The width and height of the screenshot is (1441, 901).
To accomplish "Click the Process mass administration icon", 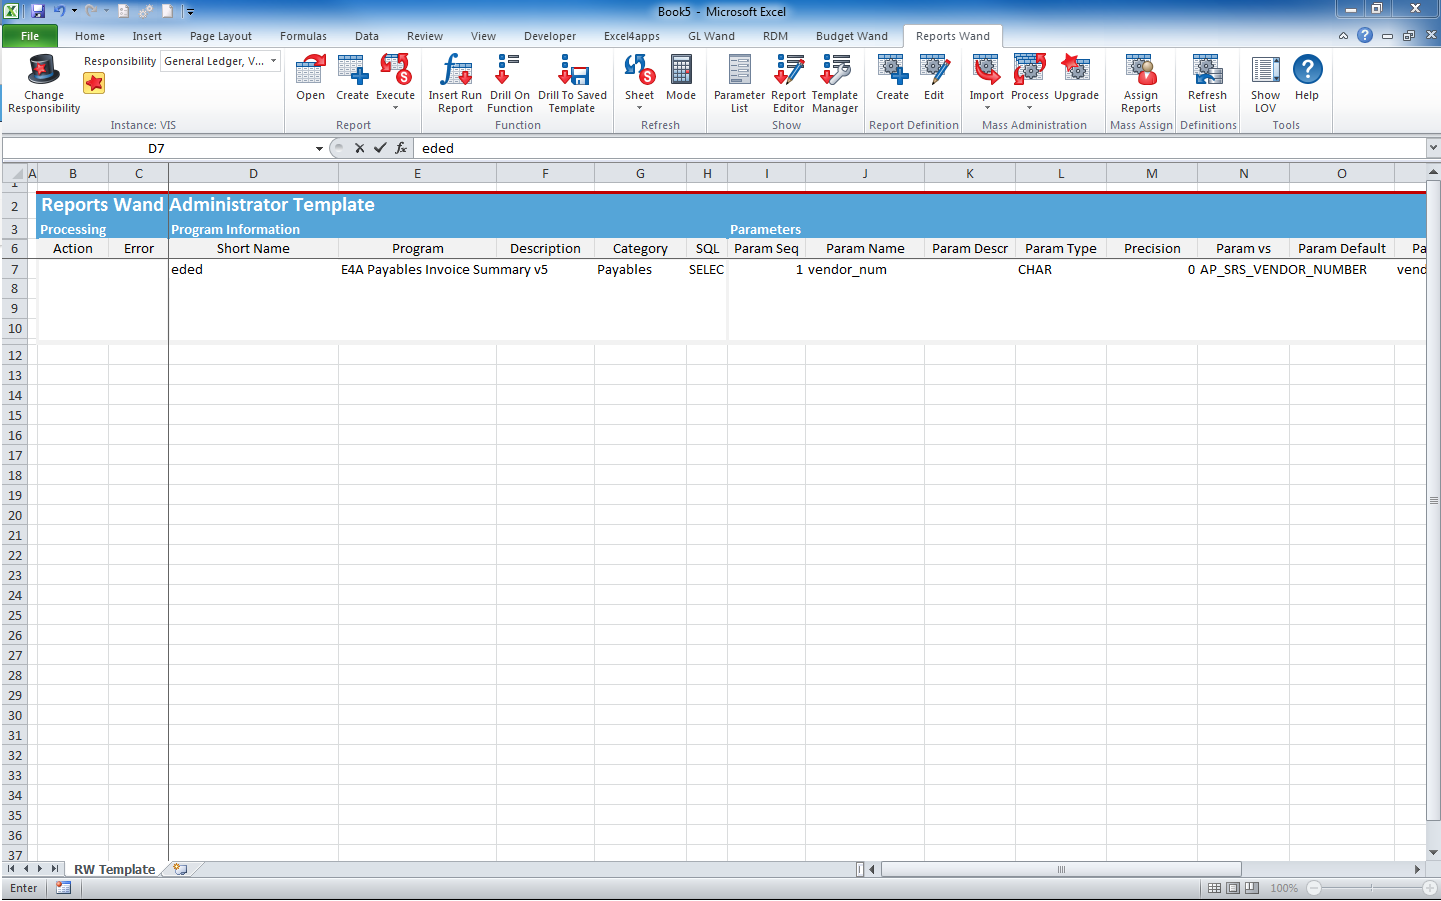I will [x=1029, y=70].
